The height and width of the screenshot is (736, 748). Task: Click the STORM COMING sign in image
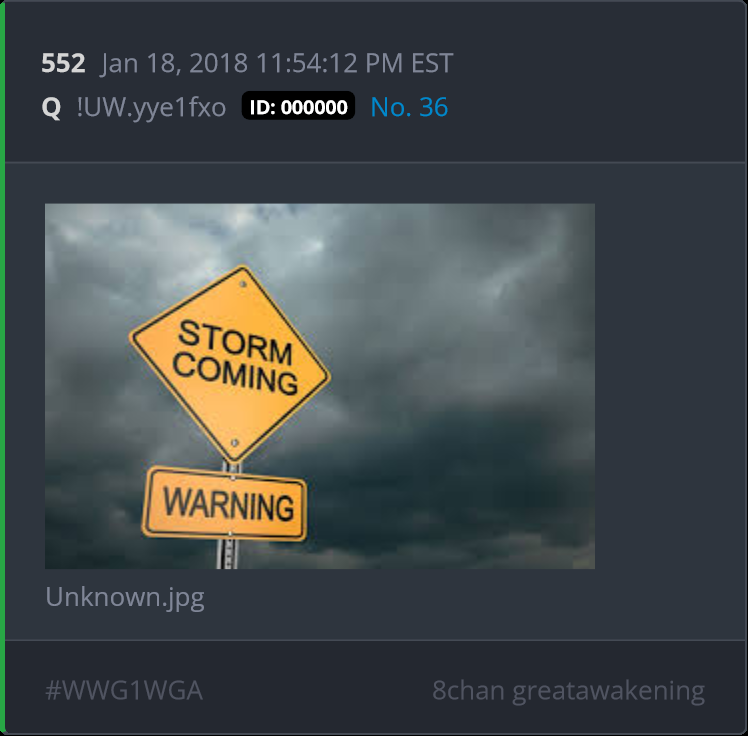tap(230, 363)
